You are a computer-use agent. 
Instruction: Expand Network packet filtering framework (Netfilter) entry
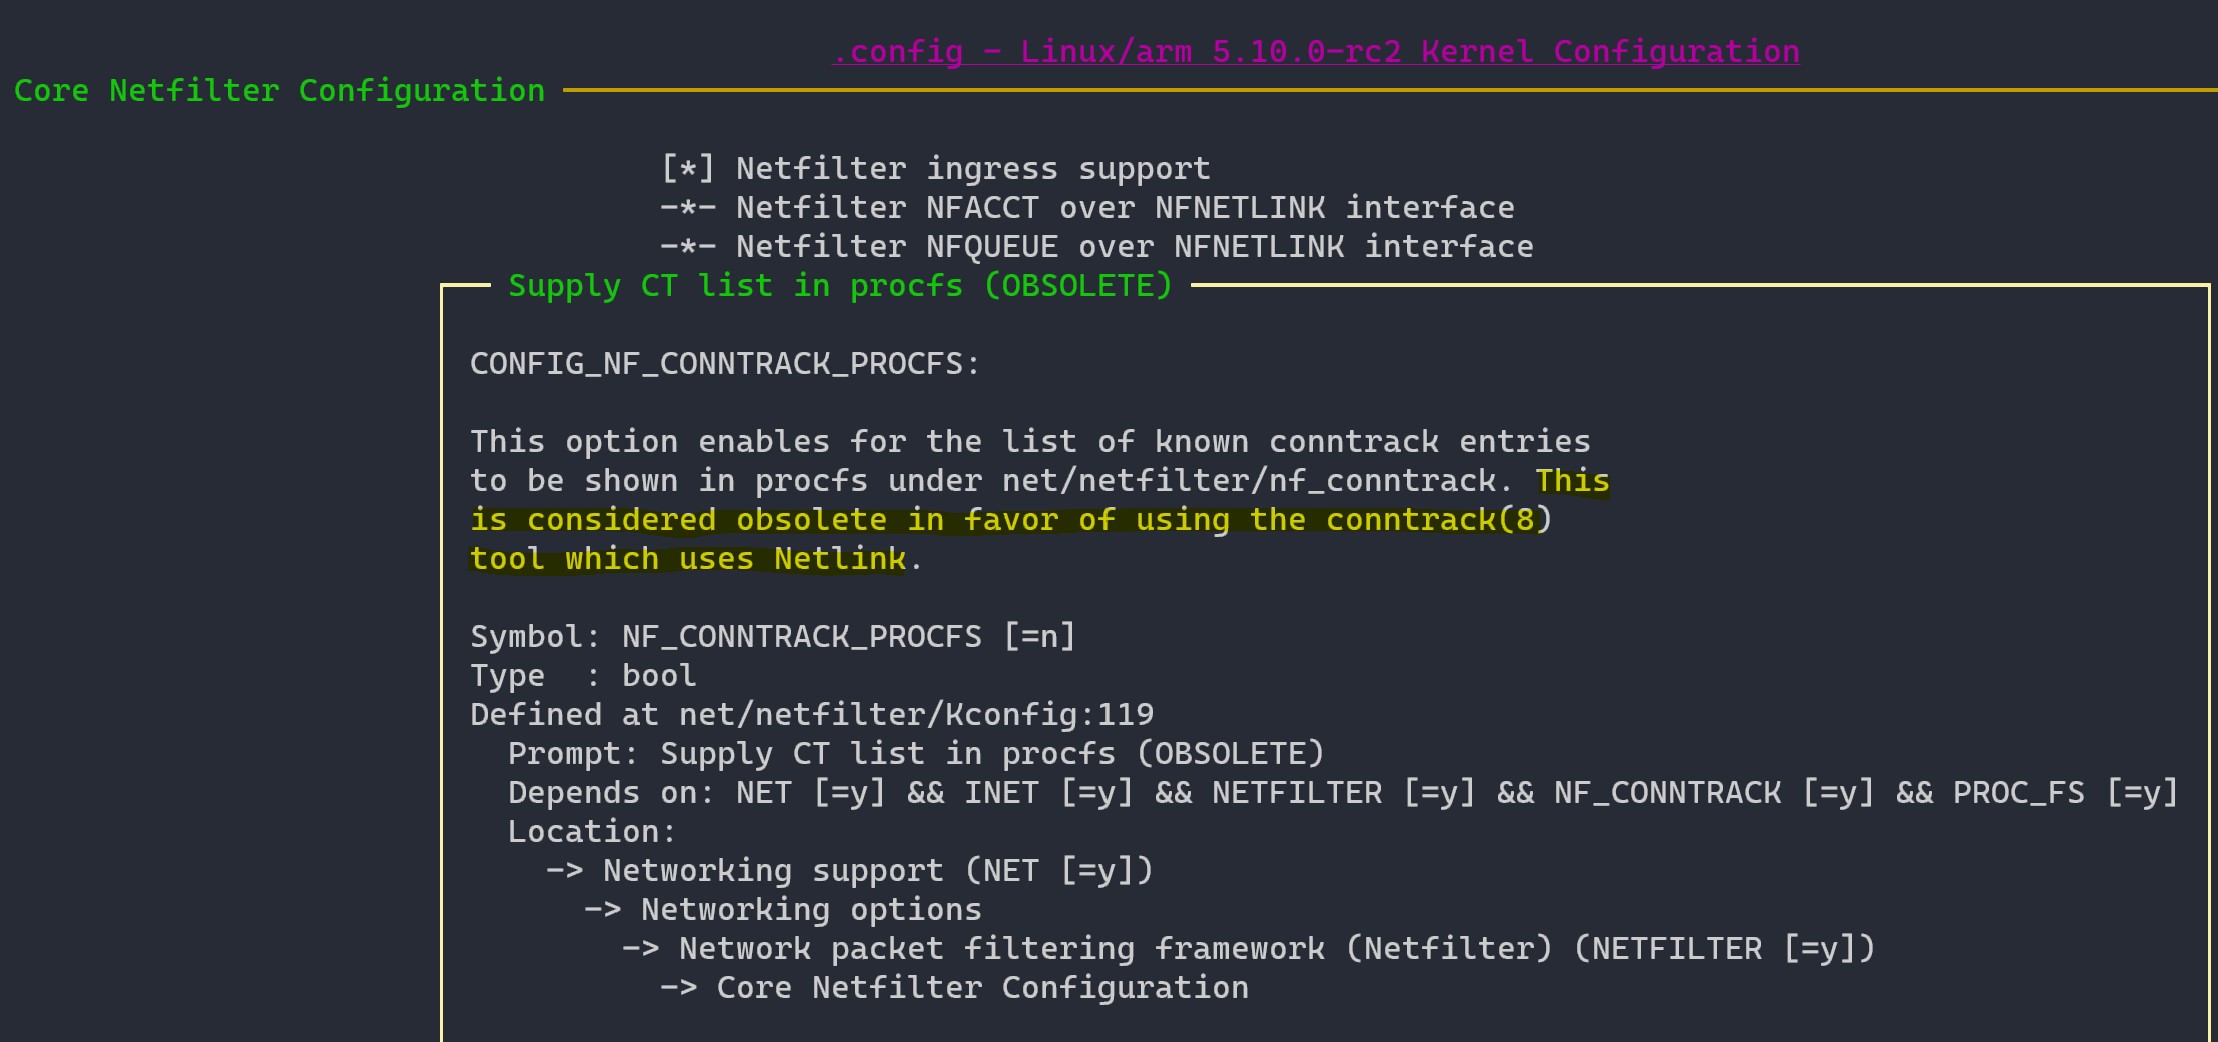(1250, 948)
